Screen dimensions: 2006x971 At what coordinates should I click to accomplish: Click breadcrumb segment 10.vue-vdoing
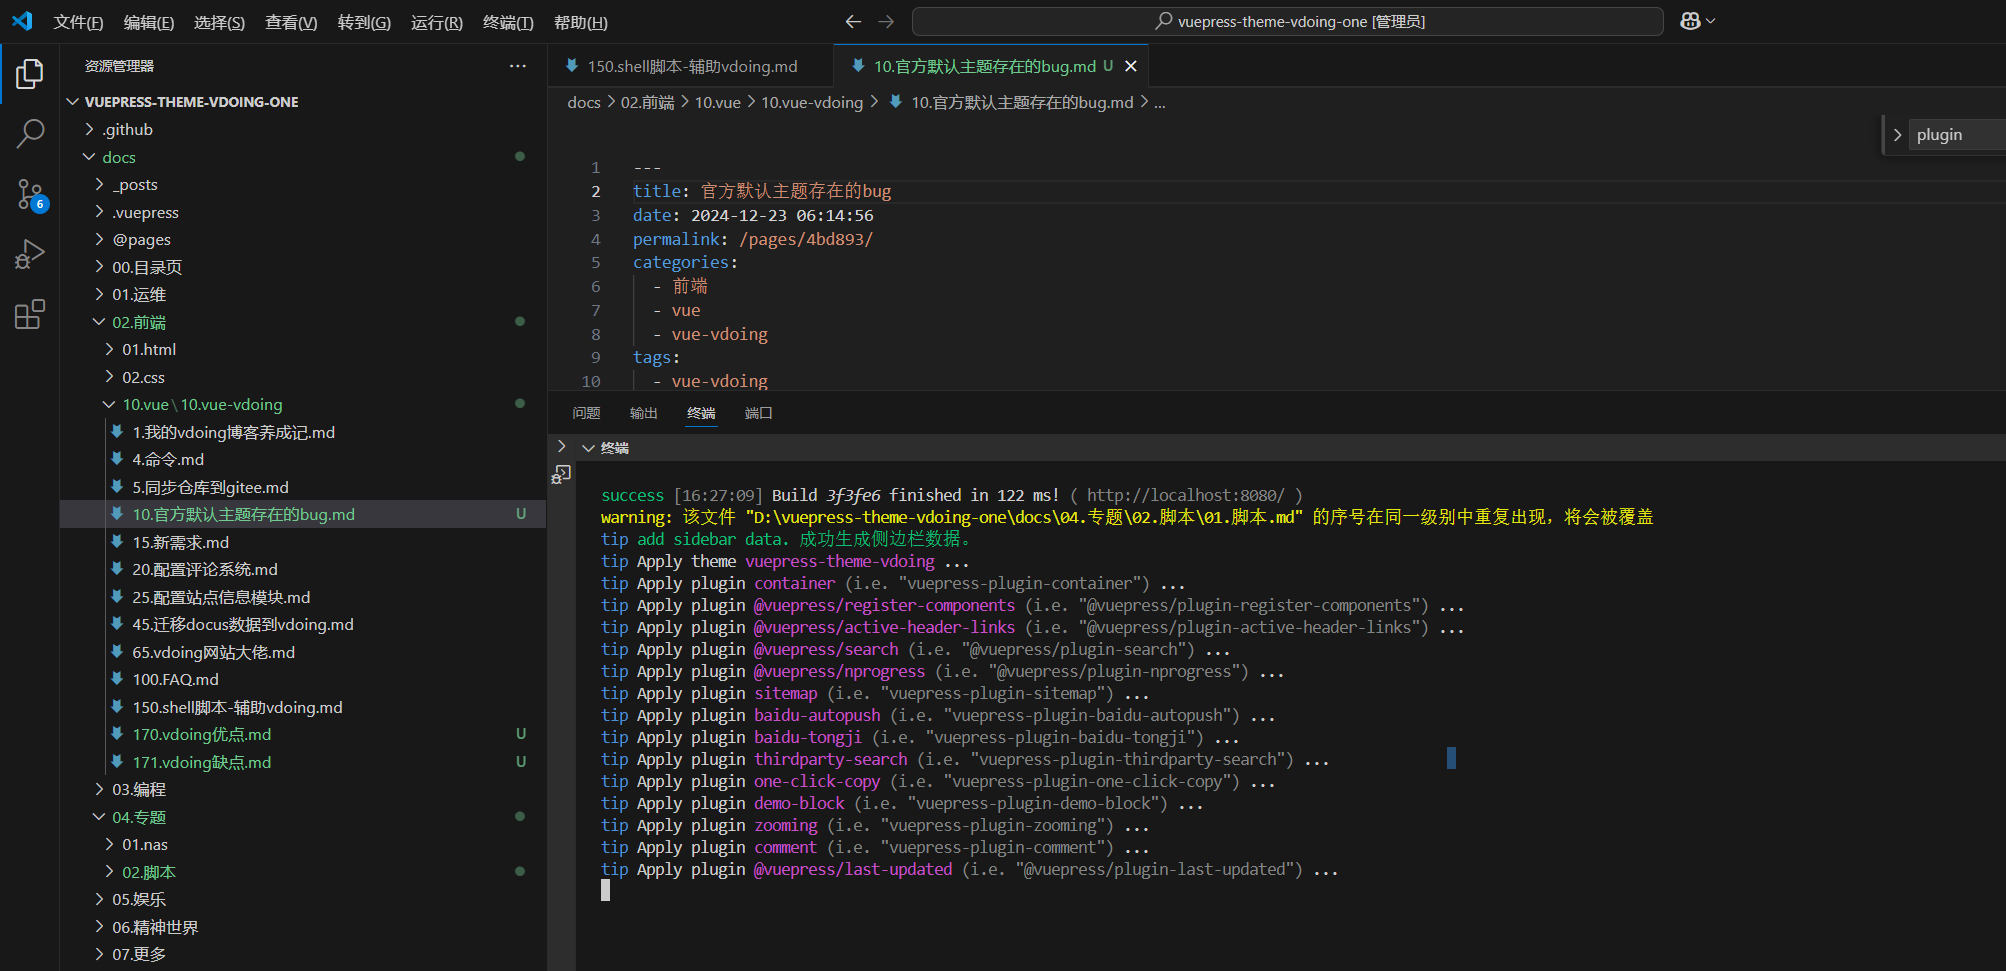812,102
